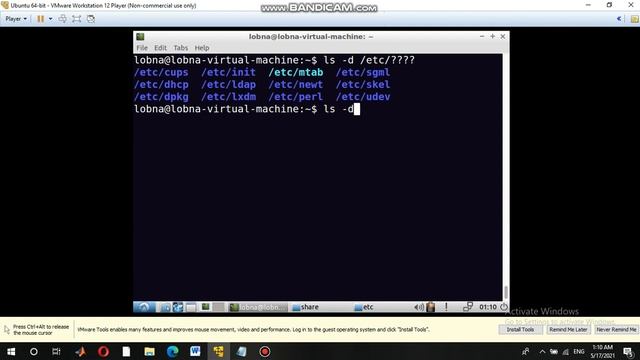Open Lubuntu volume control speaker icon

click(418, 307)
